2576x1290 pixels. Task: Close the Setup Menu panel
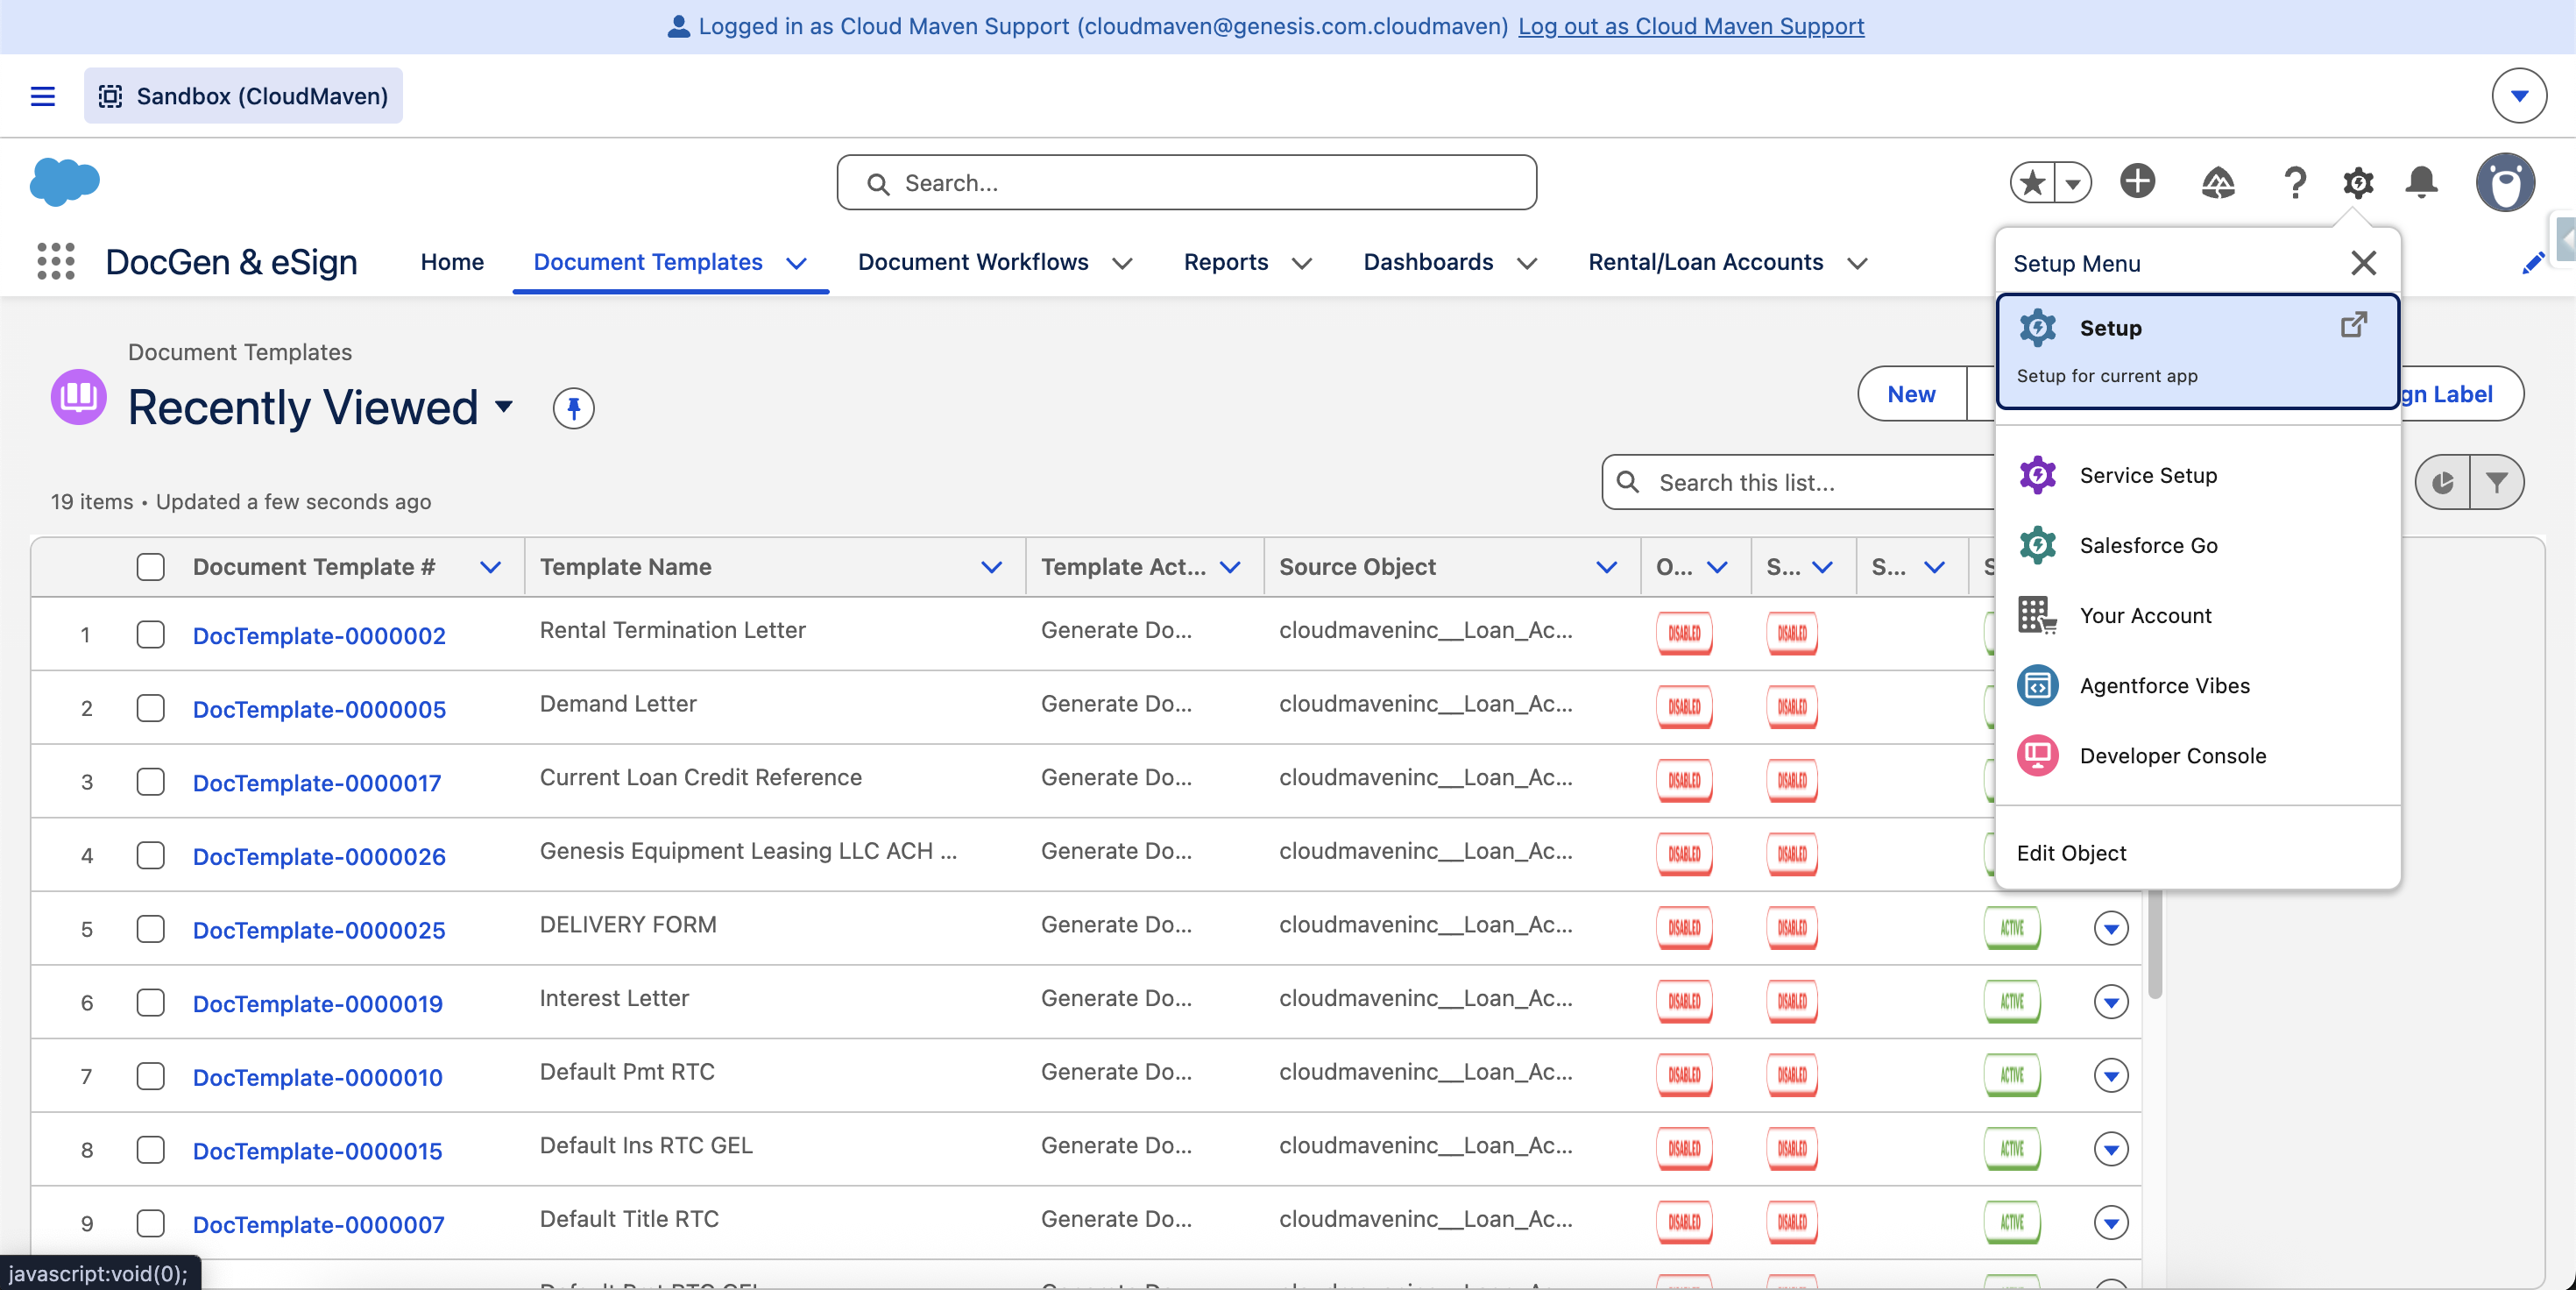click(2363, 263)
